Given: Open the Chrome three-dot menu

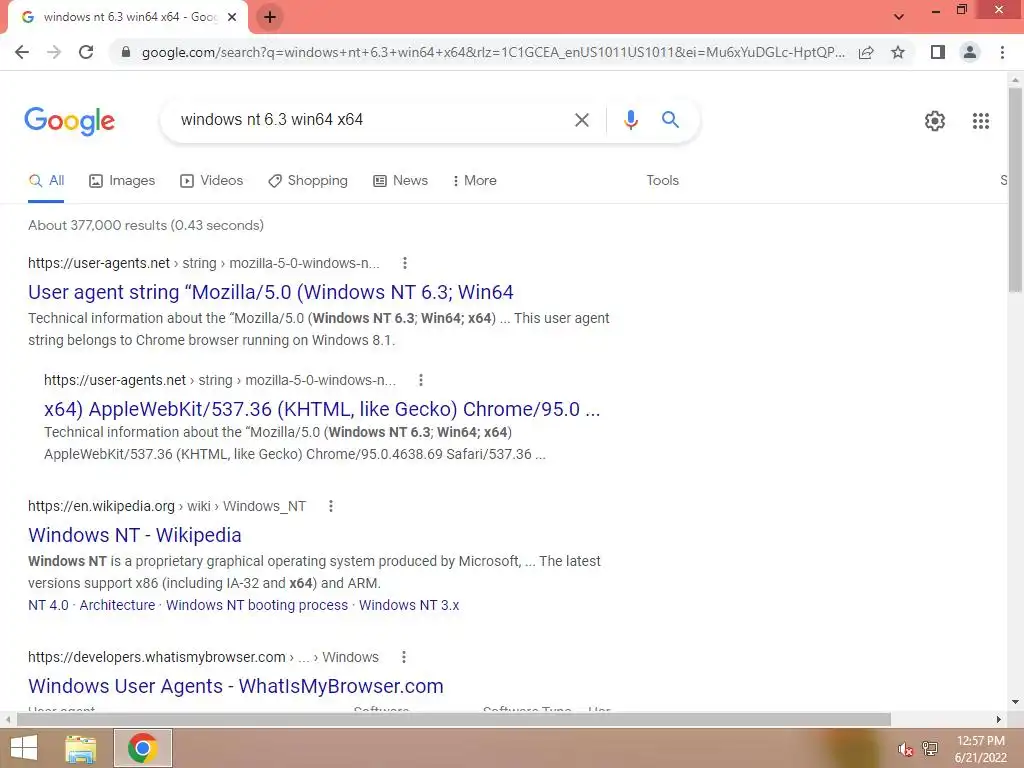Looking at the screenshot, I should pos(1002,52).
